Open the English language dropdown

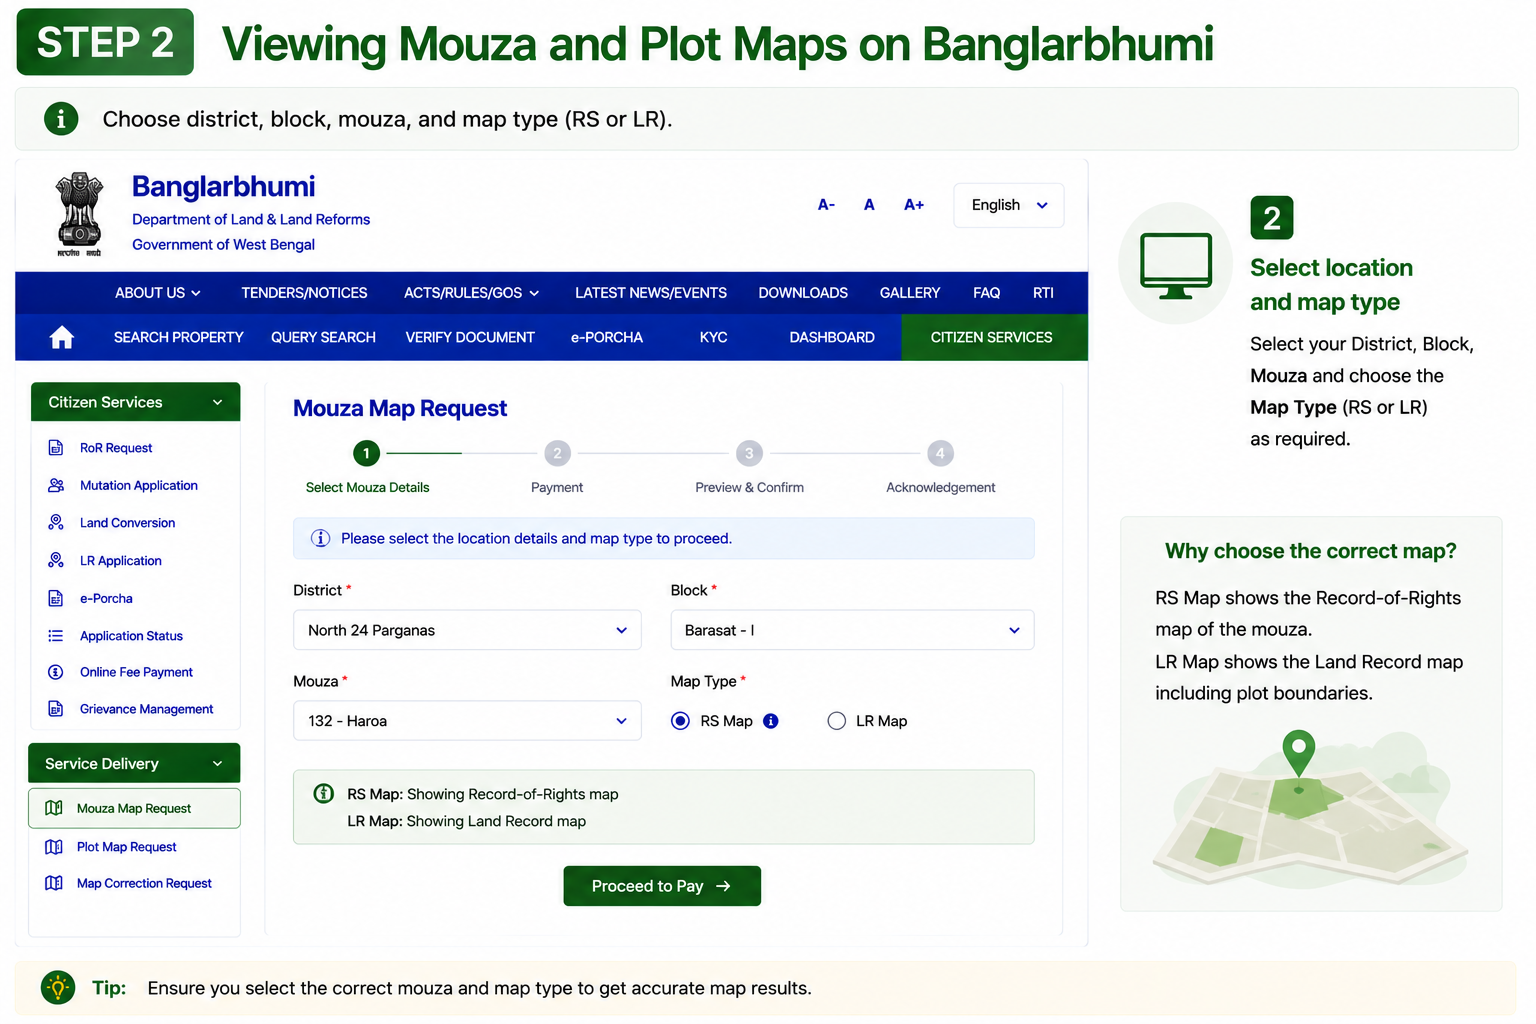[x=1008, y=205]
